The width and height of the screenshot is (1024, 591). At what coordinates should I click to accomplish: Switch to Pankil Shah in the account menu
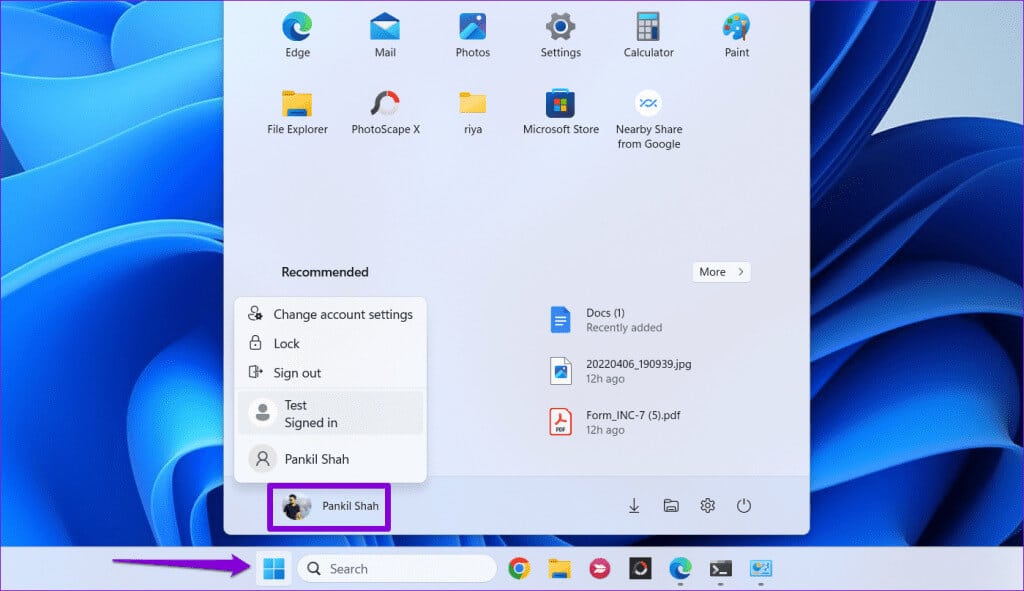tap(330, 459)
